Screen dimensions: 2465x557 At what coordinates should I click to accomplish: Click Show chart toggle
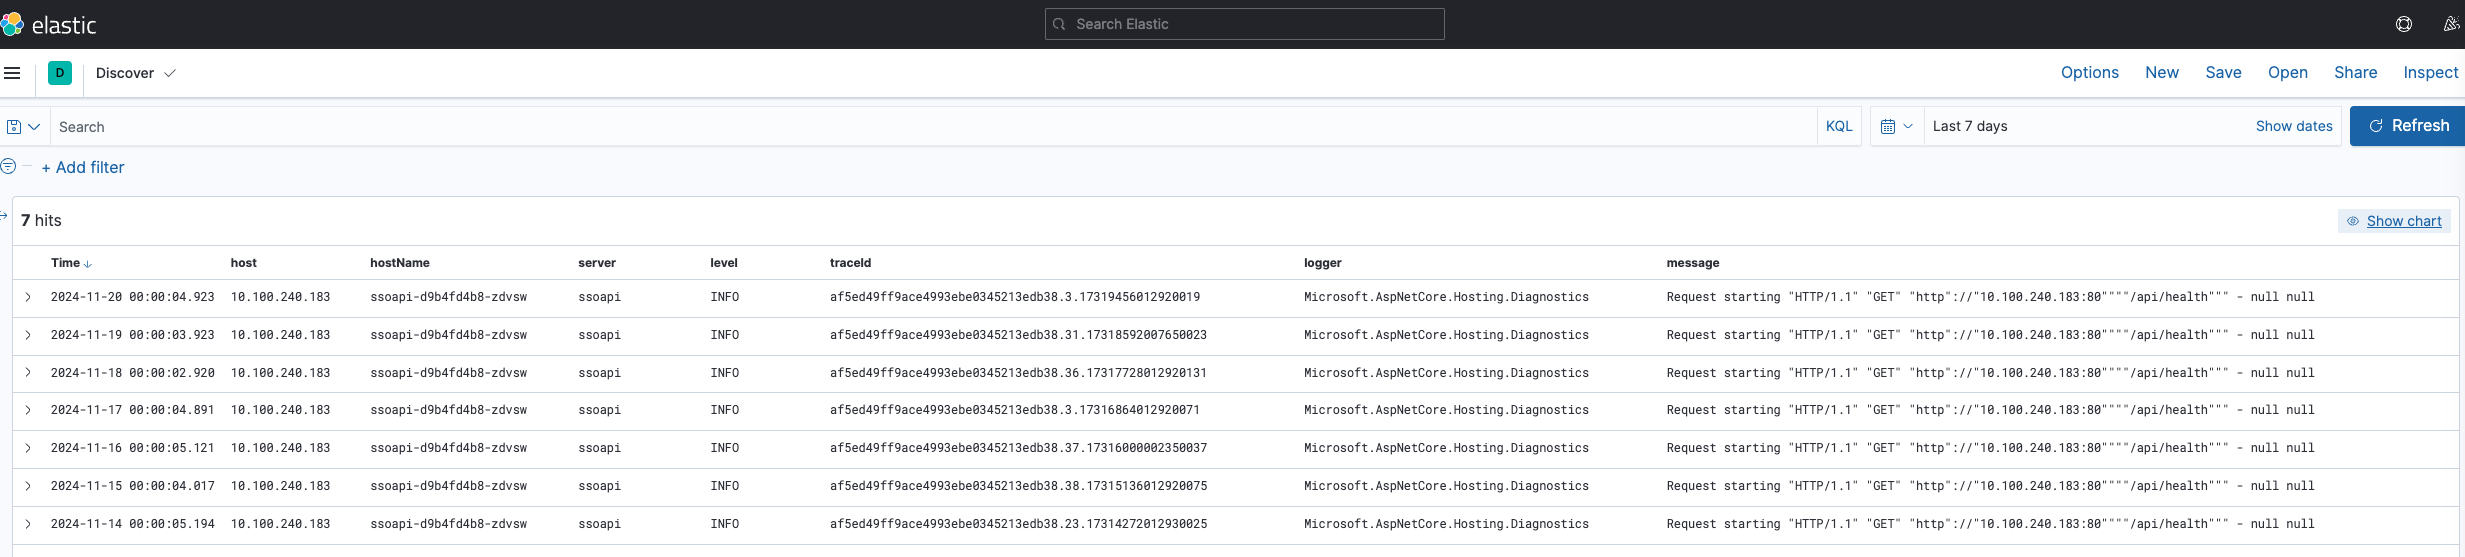point(2394,221)
